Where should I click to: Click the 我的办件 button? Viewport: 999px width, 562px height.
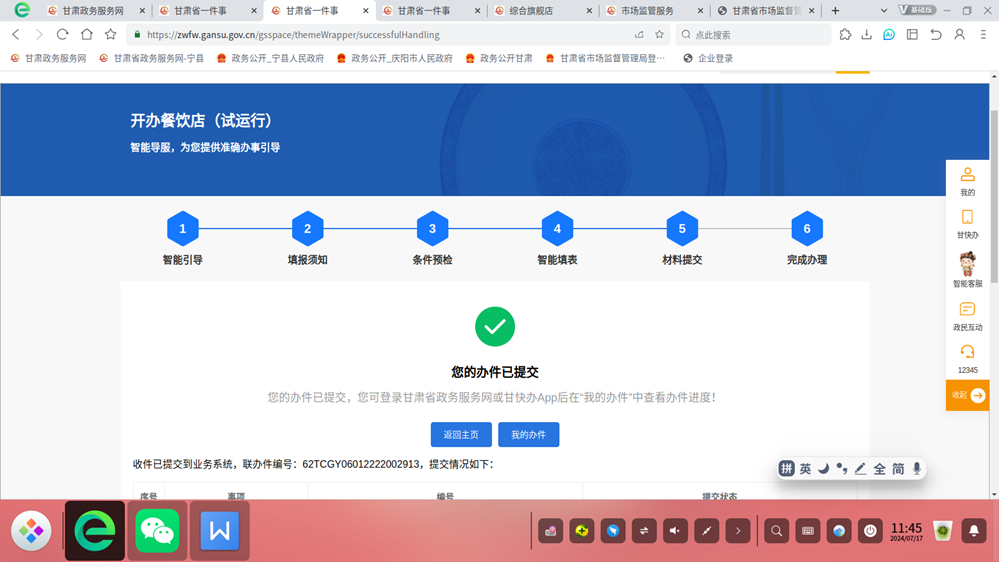(x=529, y=435)
